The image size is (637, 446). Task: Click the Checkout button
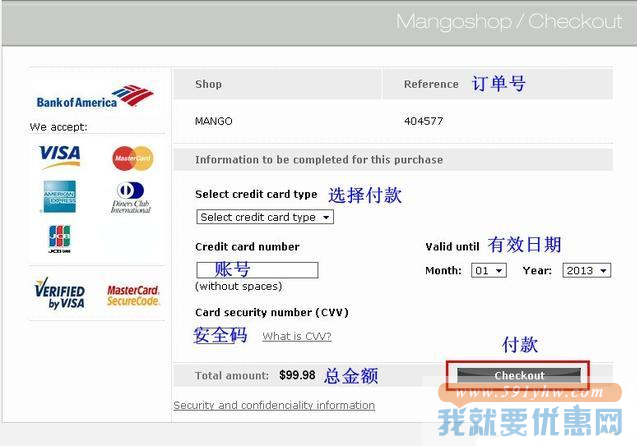pyautogui.click(x=519, y=375)
